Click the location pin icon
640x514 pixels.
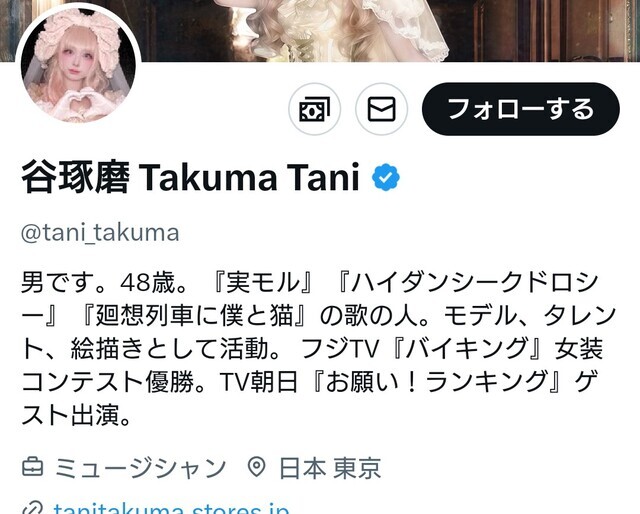click(x=257, y=467)
